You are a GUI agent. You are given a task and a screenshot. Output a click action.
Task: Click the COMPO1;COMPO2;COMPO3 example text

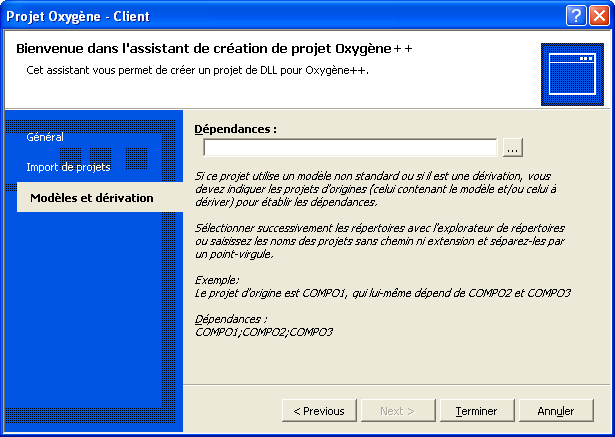pyautogui.click(x=264, y=332)
